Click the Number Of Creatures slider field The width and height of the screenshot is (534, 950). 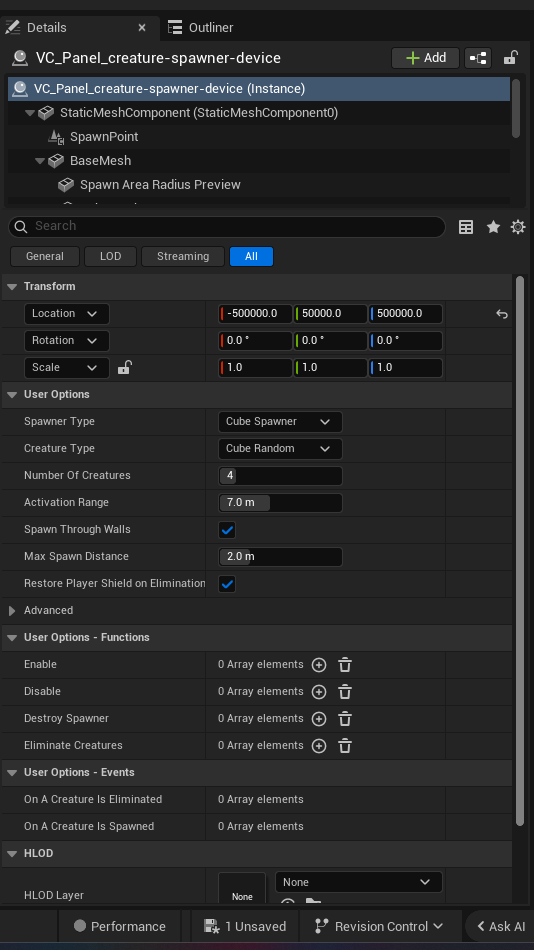tap(280, 476)
